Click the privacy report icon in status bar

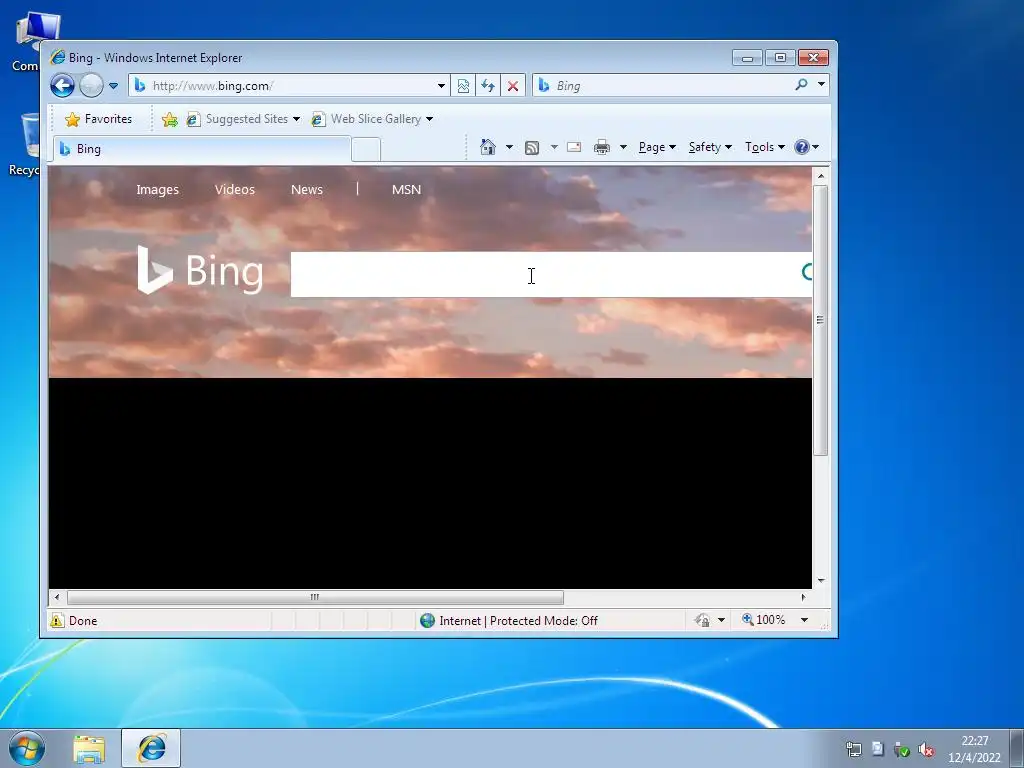702,620
